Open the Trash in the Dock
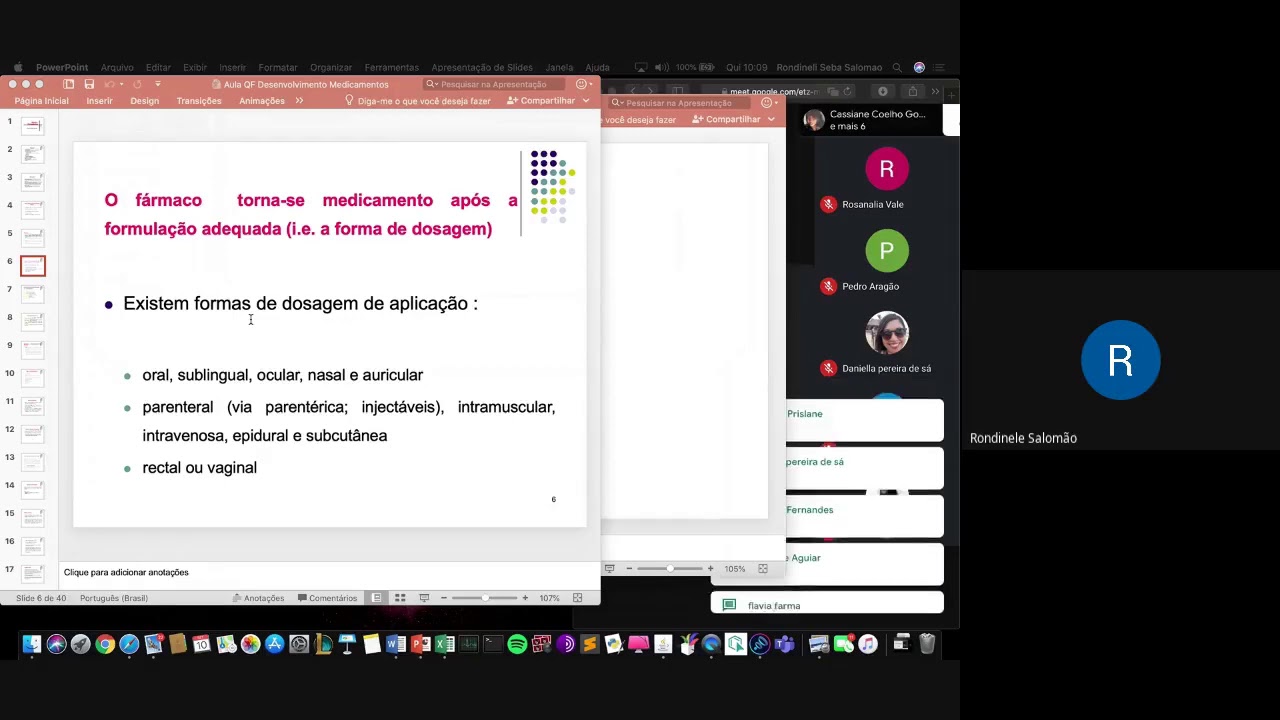The image size is (1280, 720). 927,644
